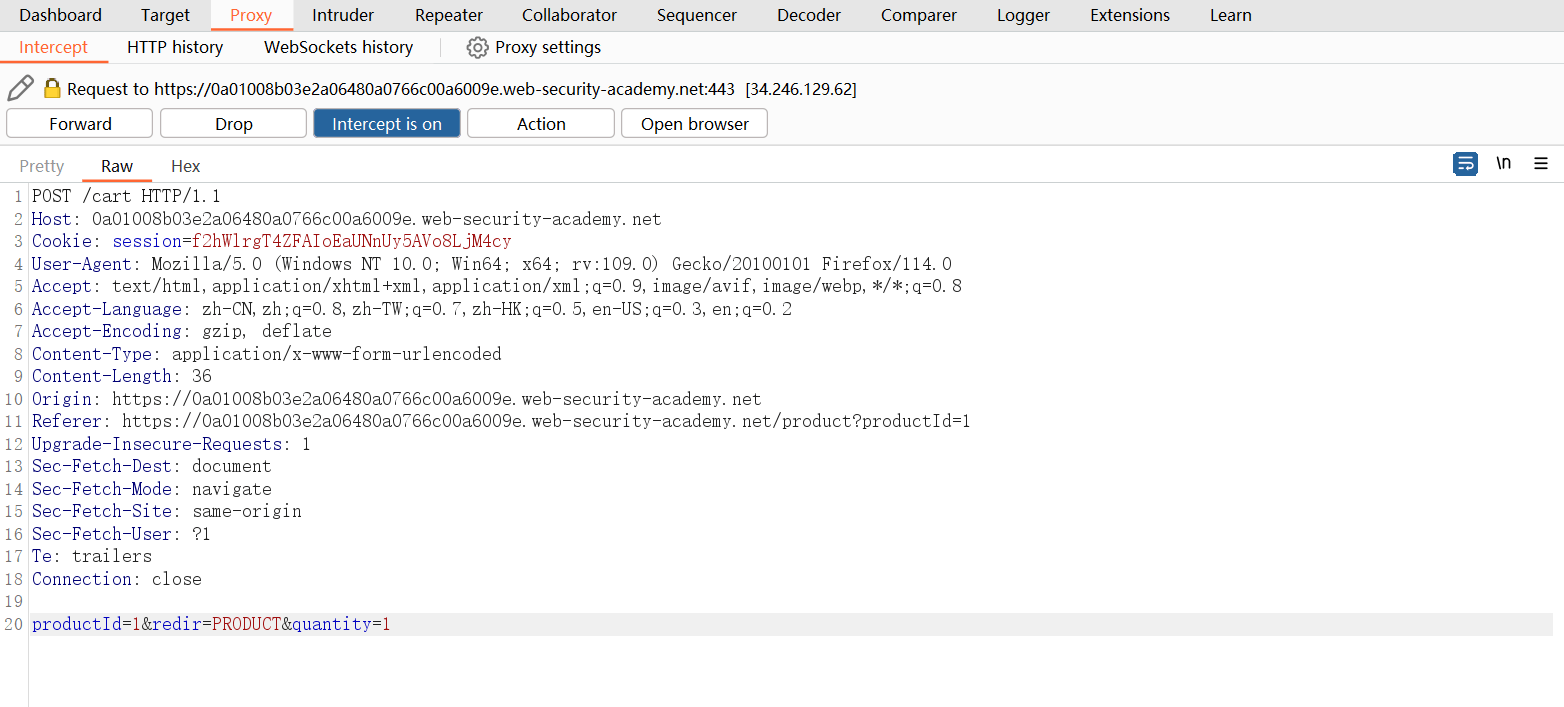The height and width of the screenshot is (707, 1564).
Task: Go to the Decoder tab
Action: [808, 15]
